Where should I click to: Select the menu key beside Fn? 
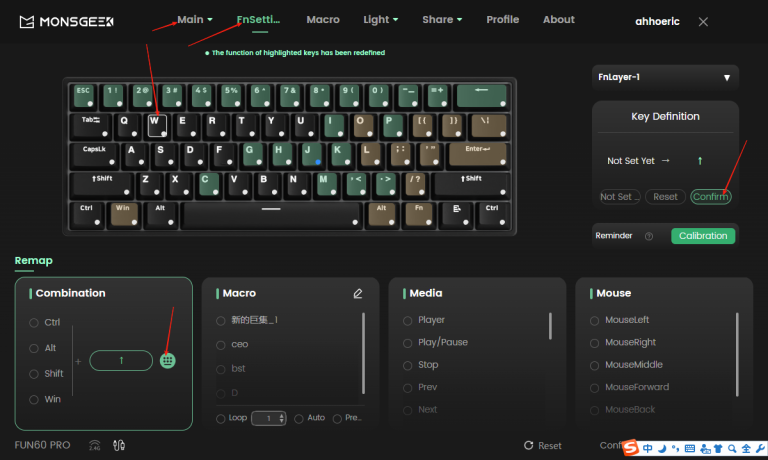[456, 214]
